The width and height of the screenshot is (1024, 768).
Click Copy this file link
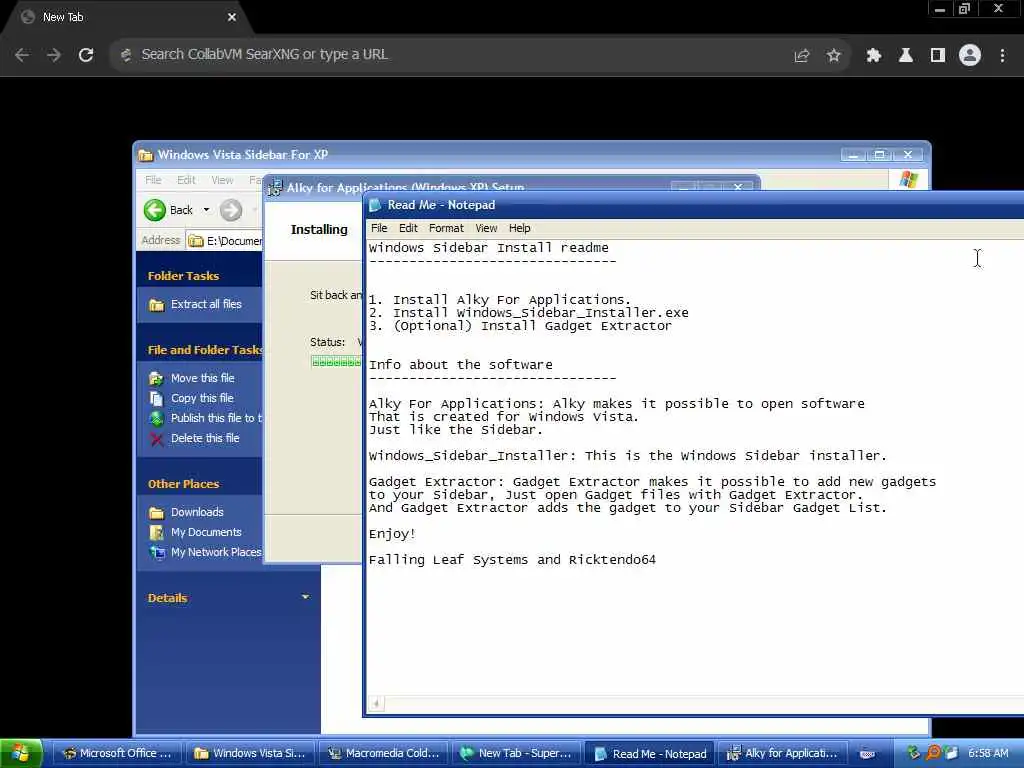(x=202, y=398)
